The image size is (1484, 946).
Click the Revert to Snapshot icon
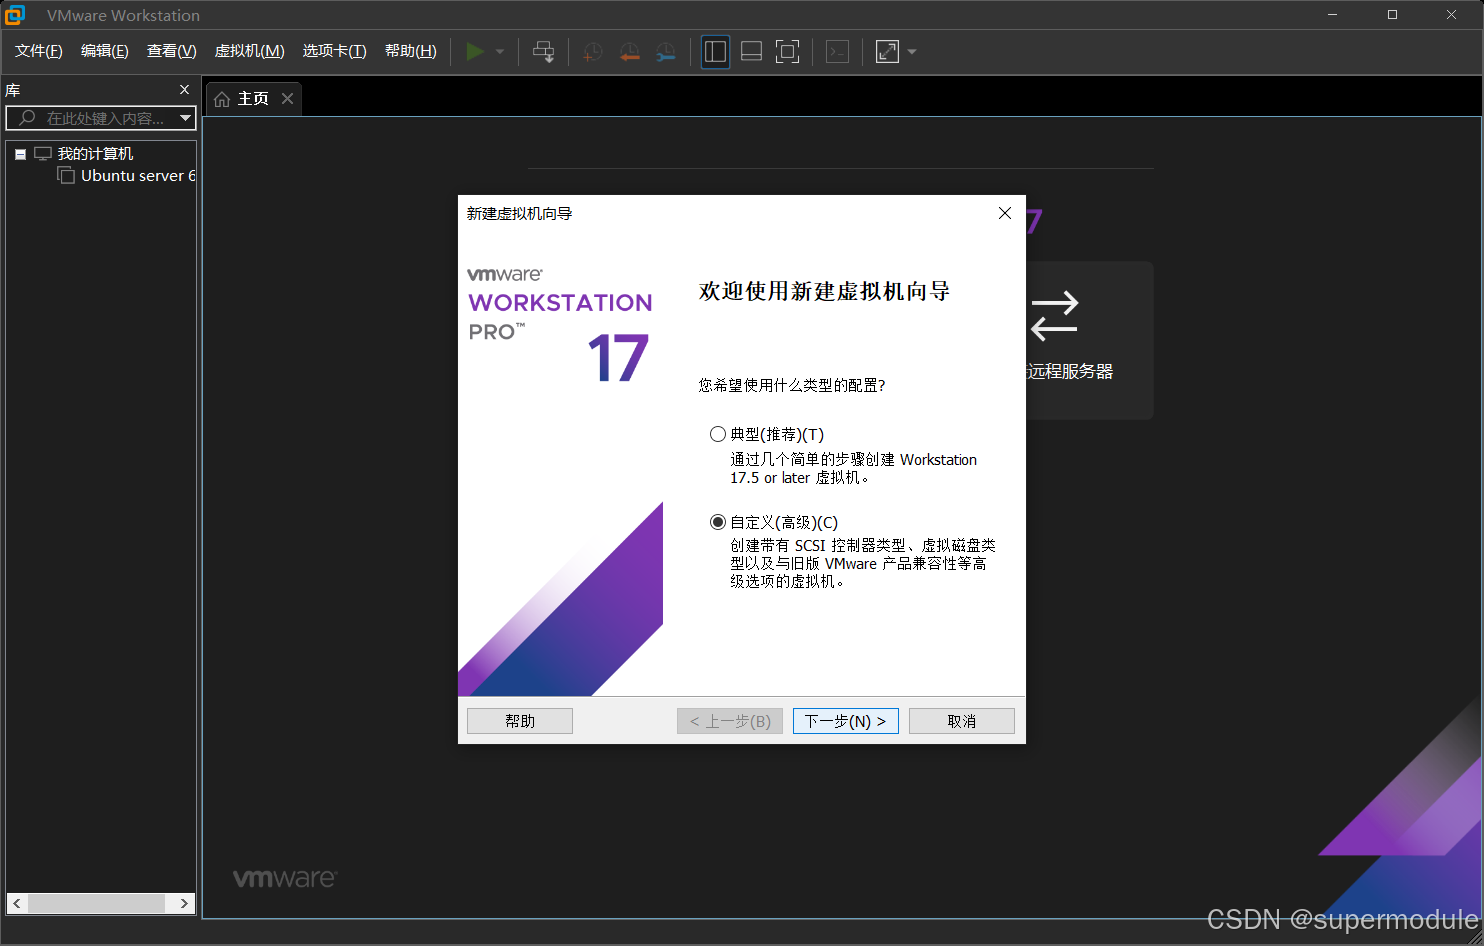pos(629,52)
